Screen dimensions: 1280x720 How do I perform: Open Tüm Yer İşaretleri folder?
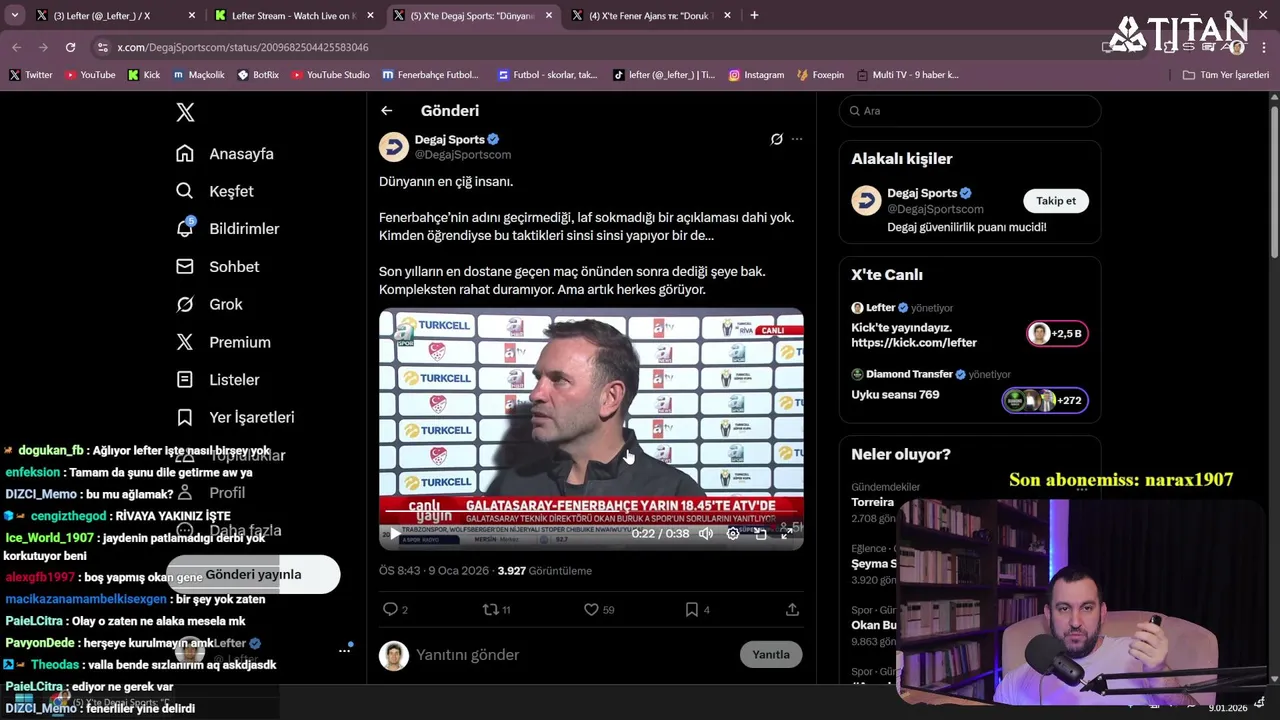point(1226,75)
